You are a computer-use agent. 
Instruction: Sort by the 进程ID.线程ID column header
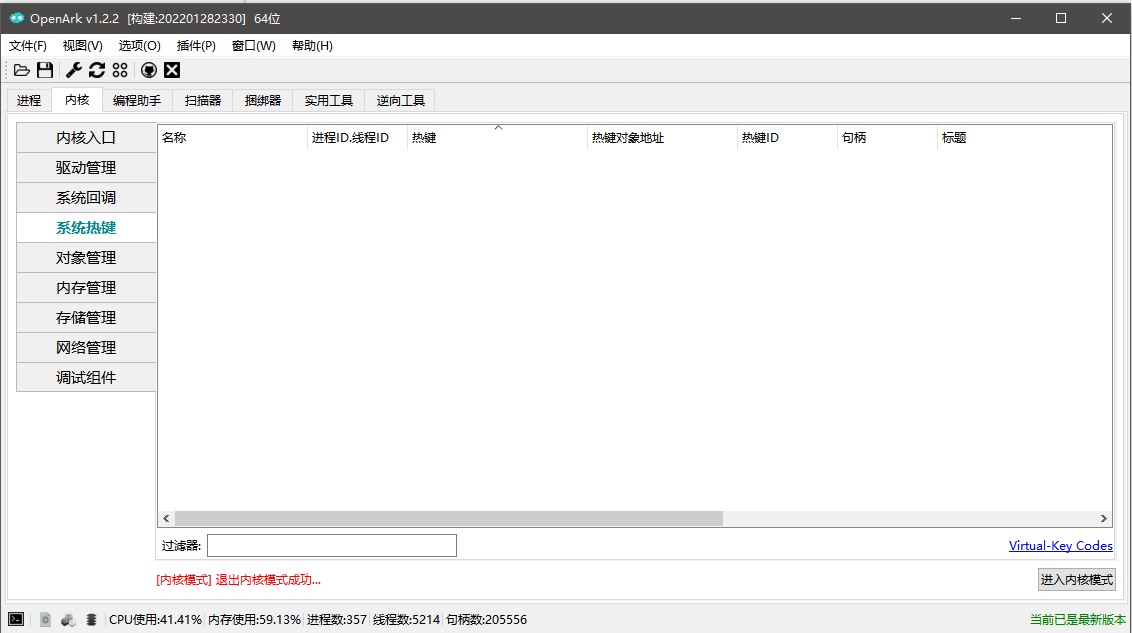point(357,137)
